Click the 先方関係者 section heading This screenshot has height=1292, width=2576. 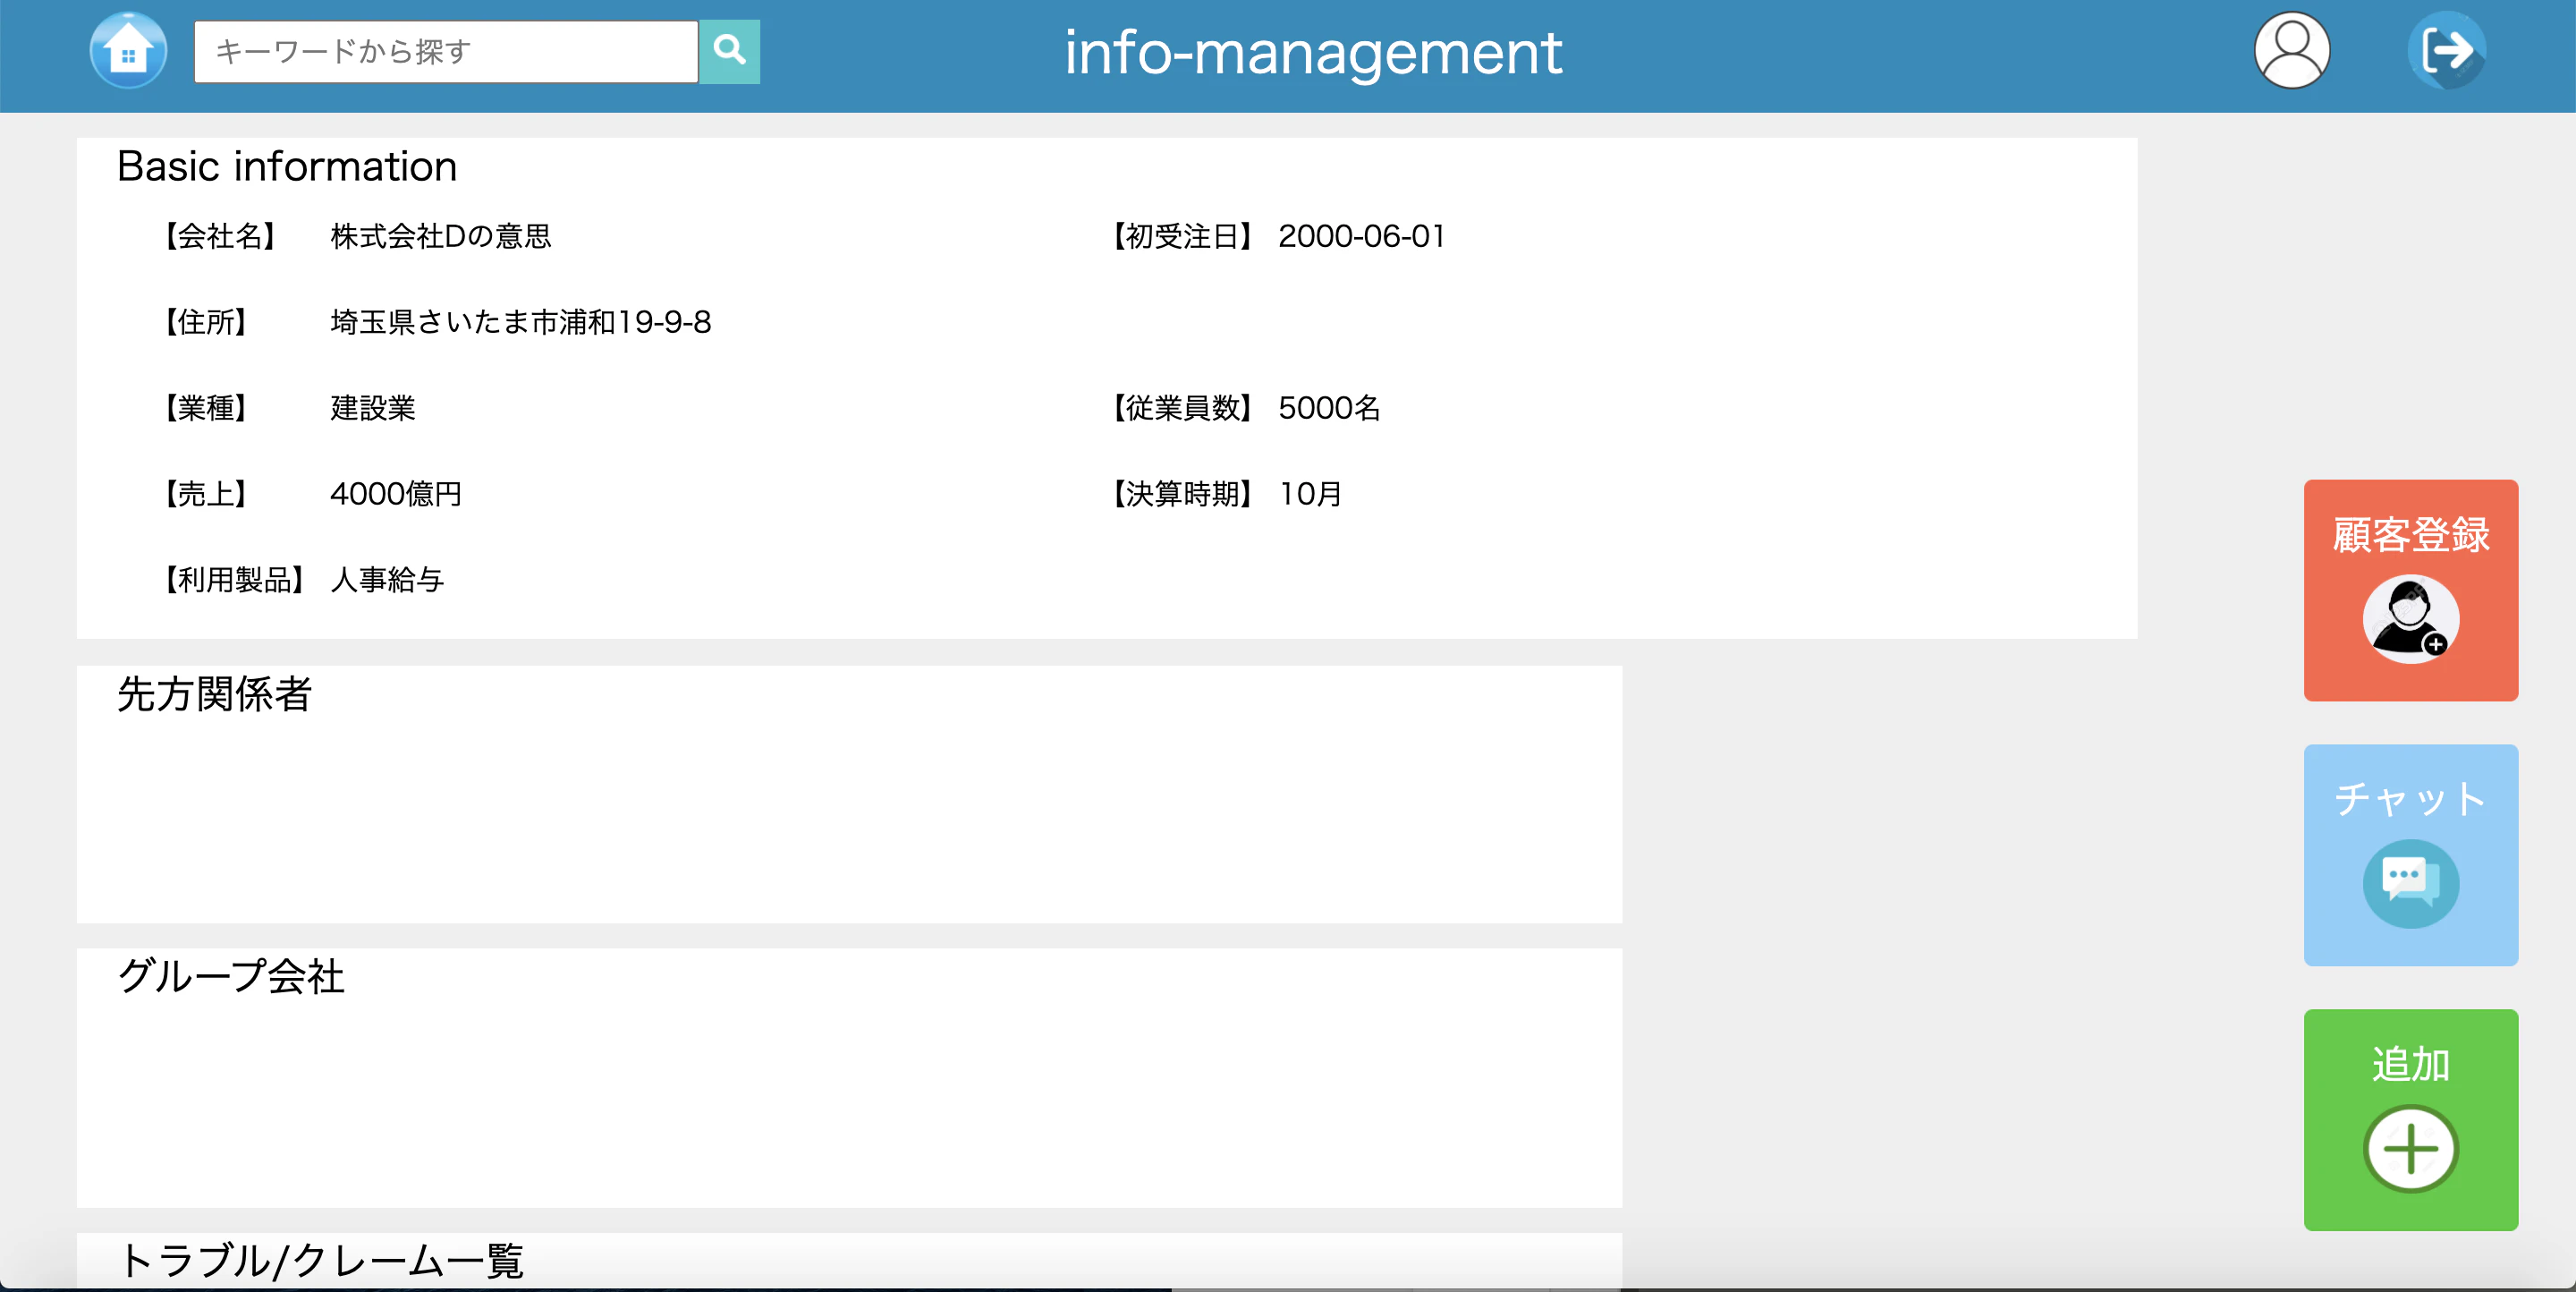point(214,694)
